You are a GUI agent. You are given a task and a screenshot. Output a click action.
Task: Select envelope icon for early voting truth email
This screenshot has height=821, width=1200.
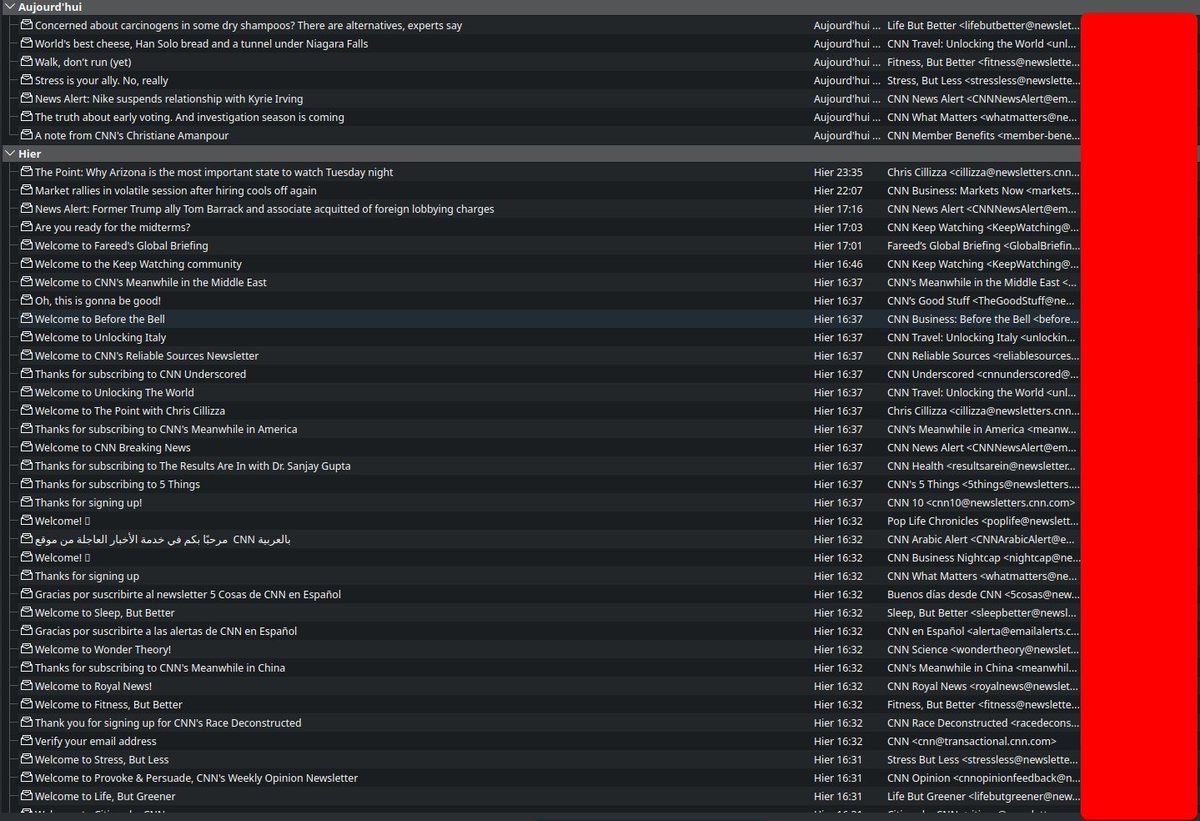click(27, 117)
